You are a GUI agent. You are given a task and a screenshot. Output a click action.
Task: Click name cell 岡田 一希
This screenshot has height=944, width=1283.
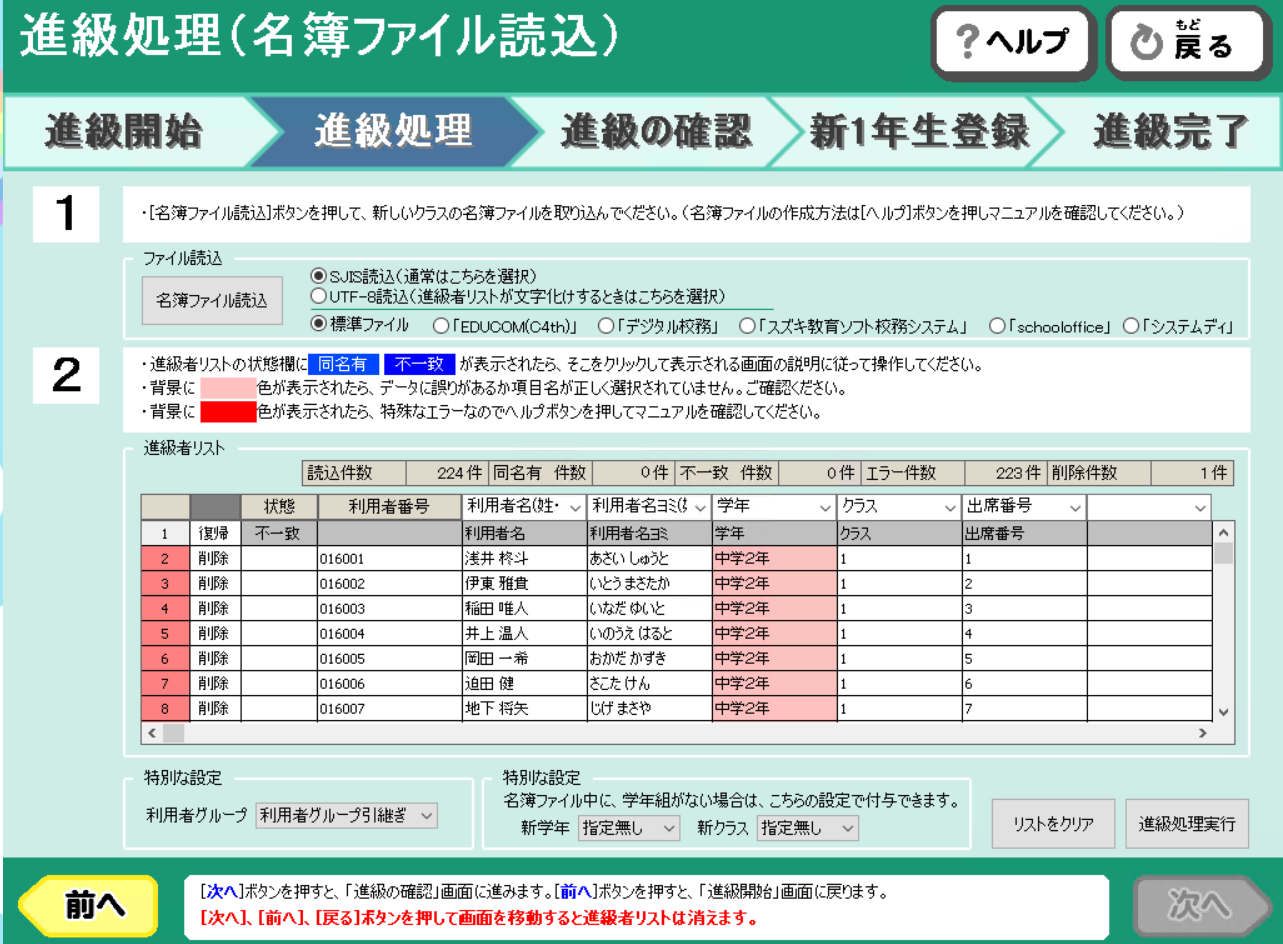pos(524,658)
